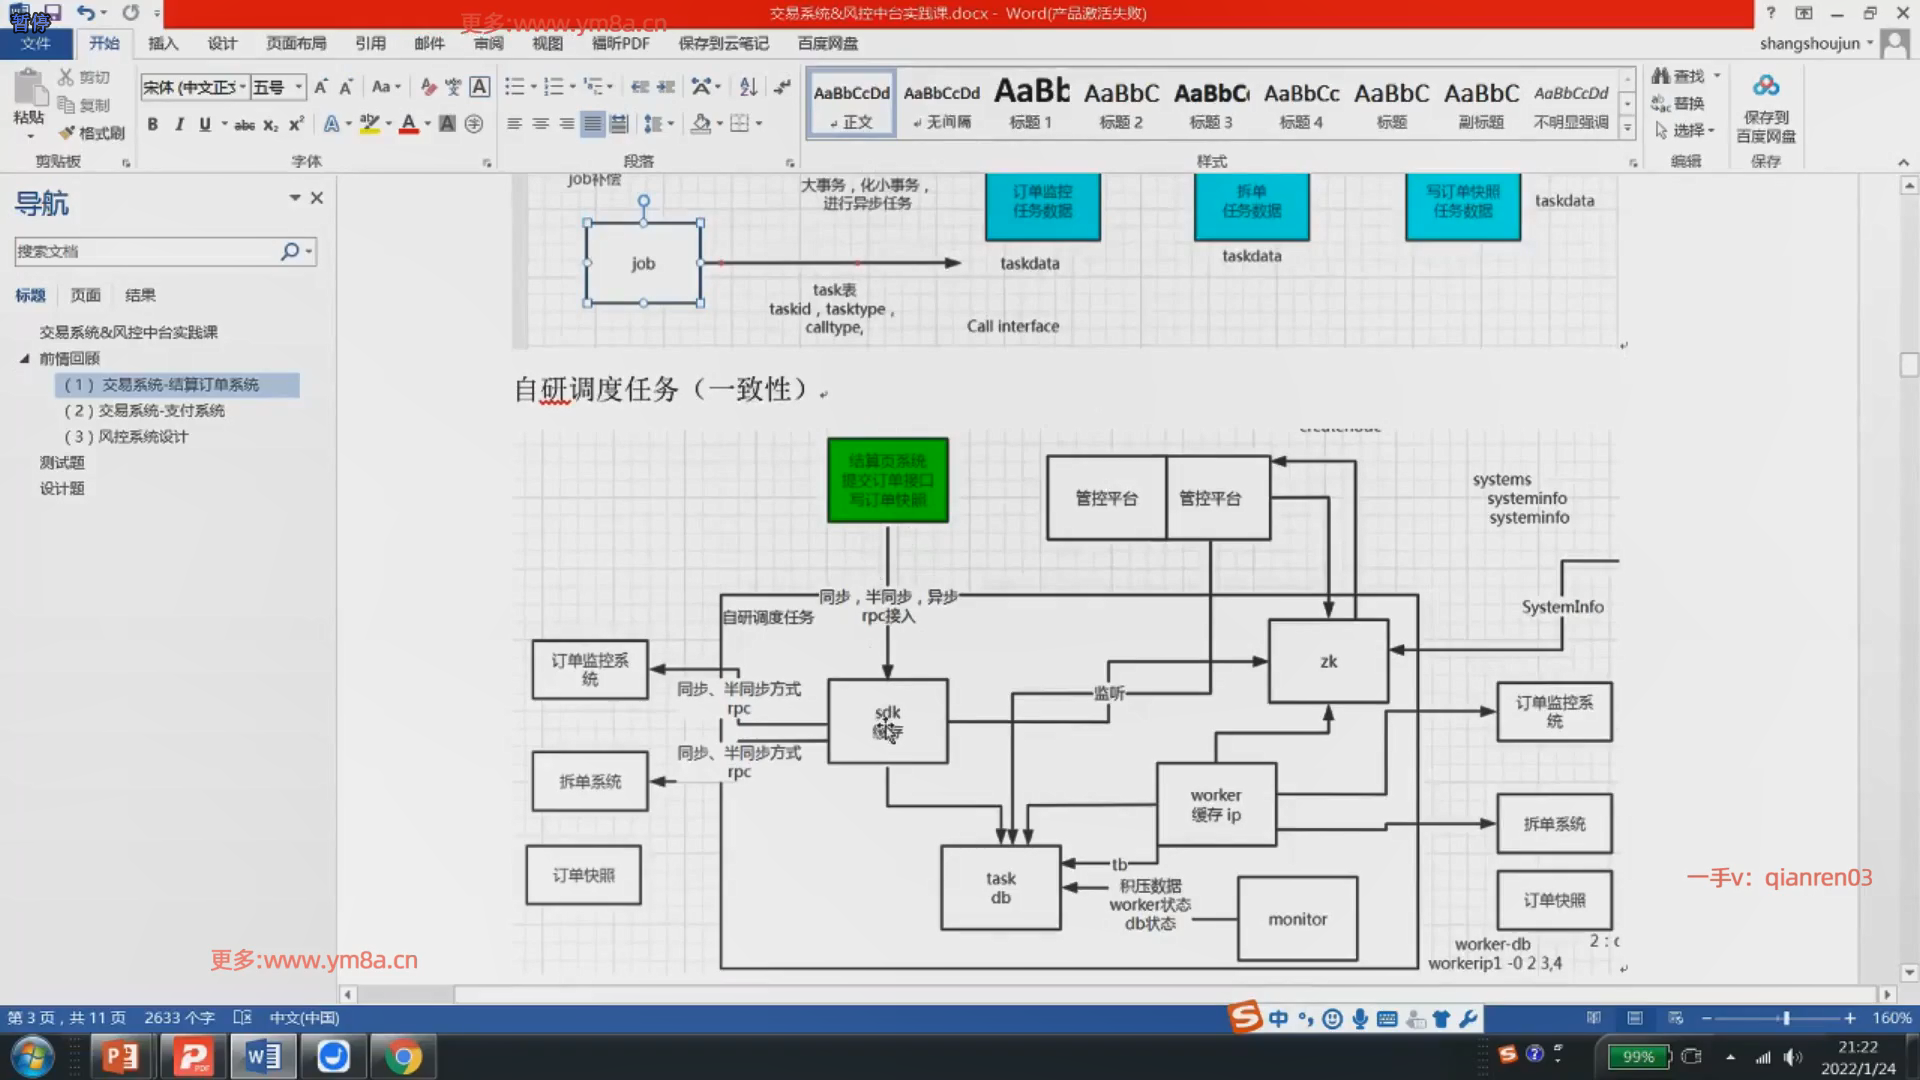This screenshot has width=1920, height=1080.
Task: Open the font size dropdown
Action: coord(298,87)
